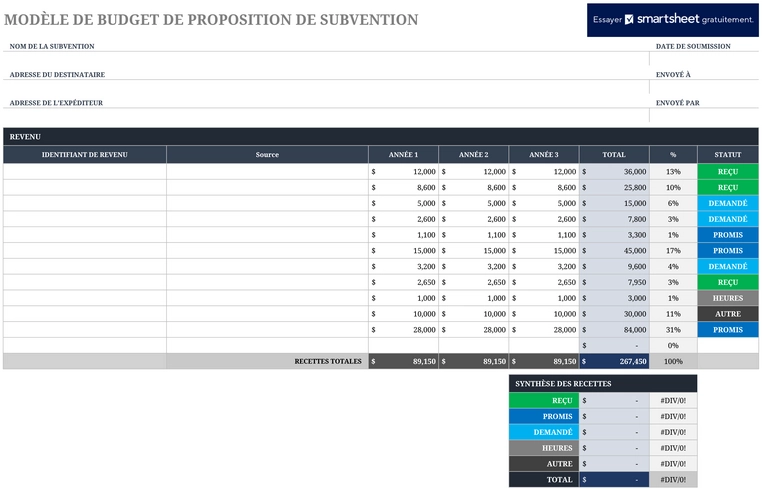The height and width of the screenshot is (489, 762).
Task: Click the Smartsheet checkmark logo icon
Action: point(629,19)
